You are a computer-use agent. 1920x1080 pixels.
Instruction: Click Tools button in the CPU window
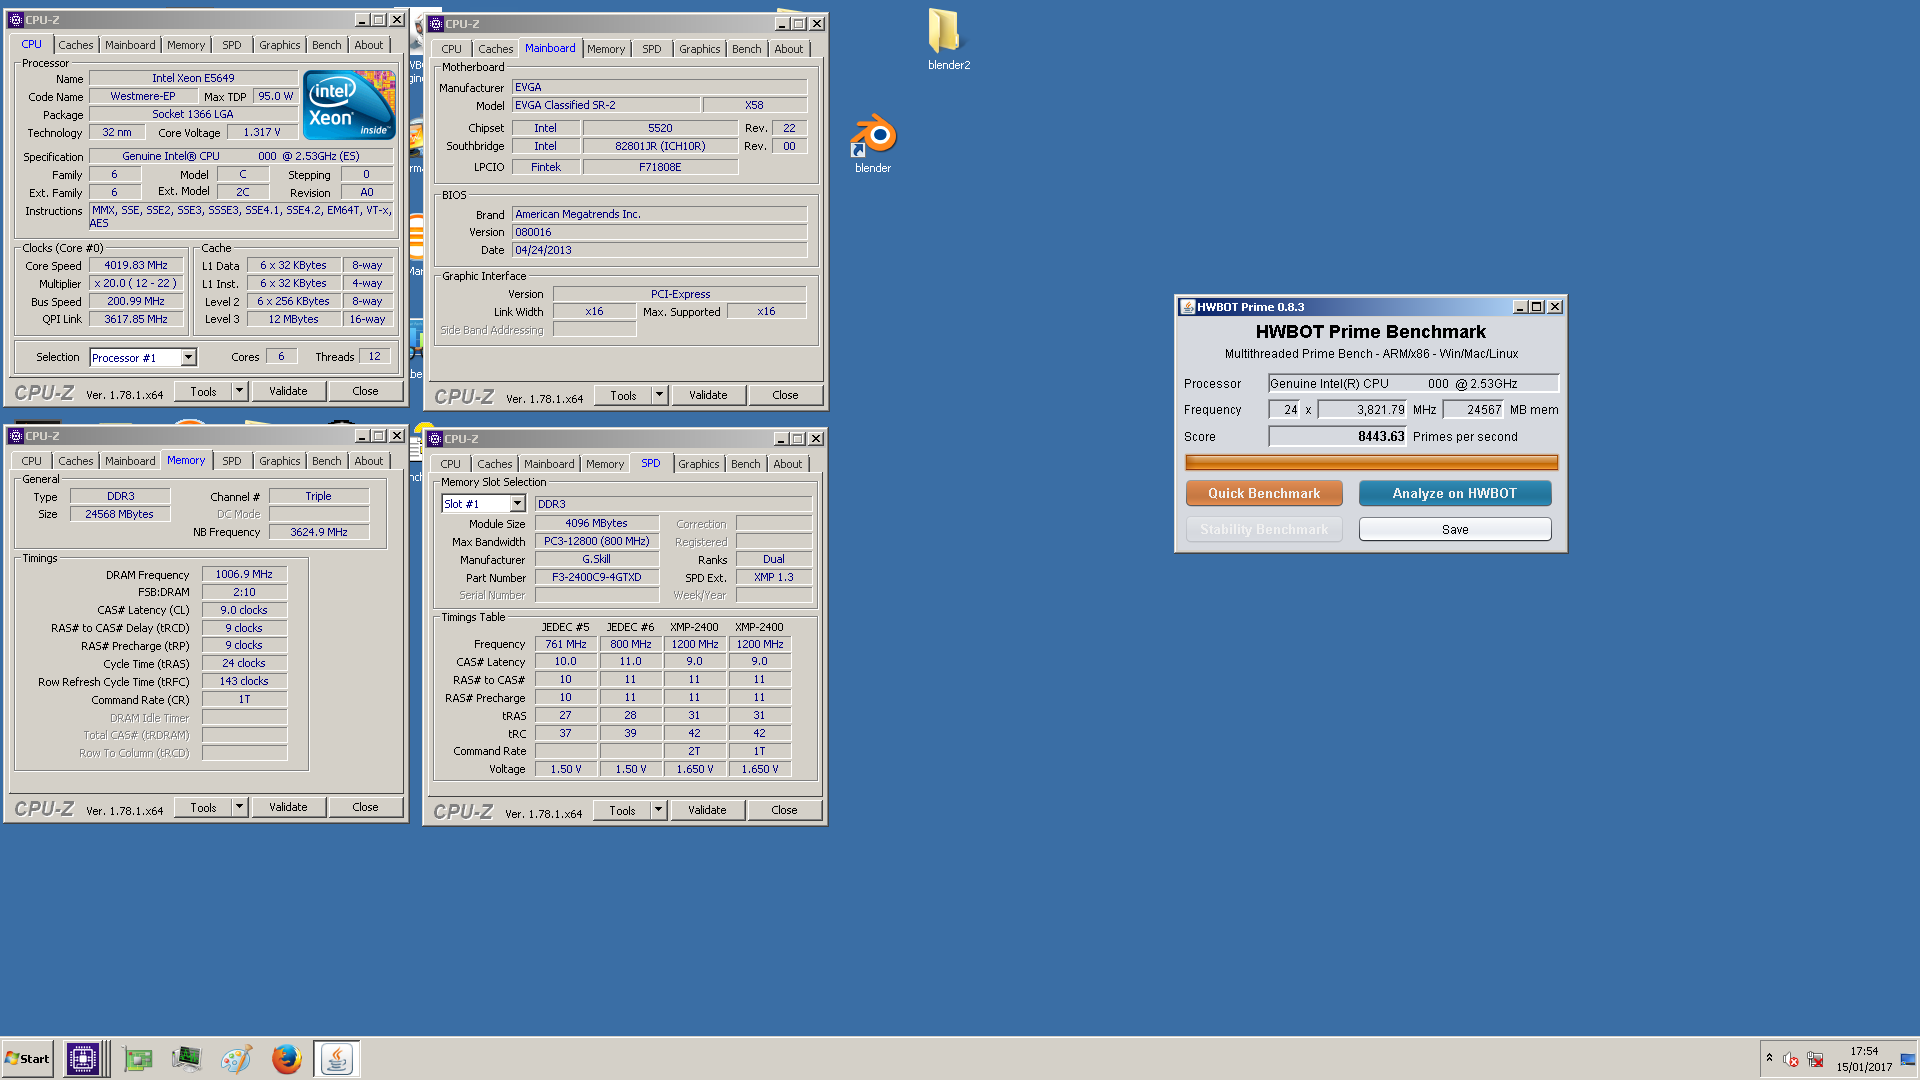(203, 391)
